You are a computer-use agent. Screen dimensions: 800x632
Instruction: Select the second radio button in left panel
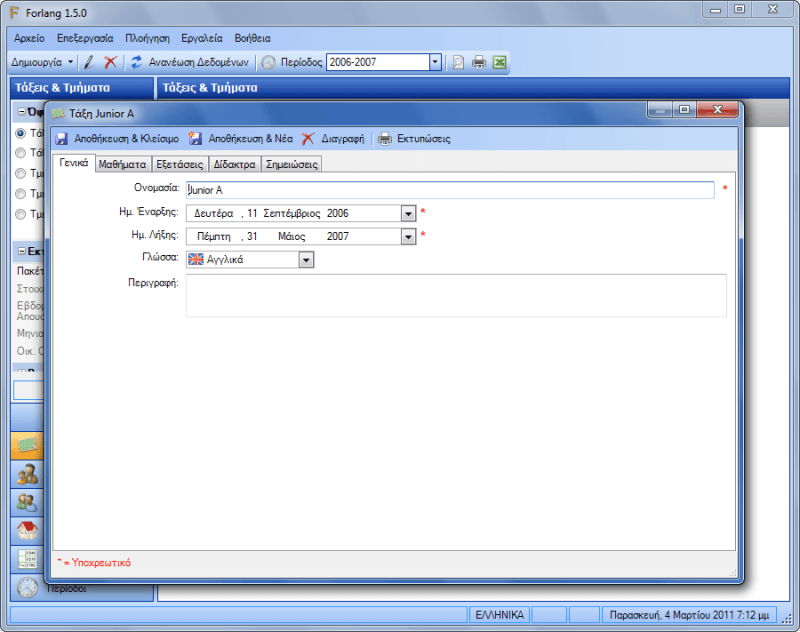tap(20, 153)
